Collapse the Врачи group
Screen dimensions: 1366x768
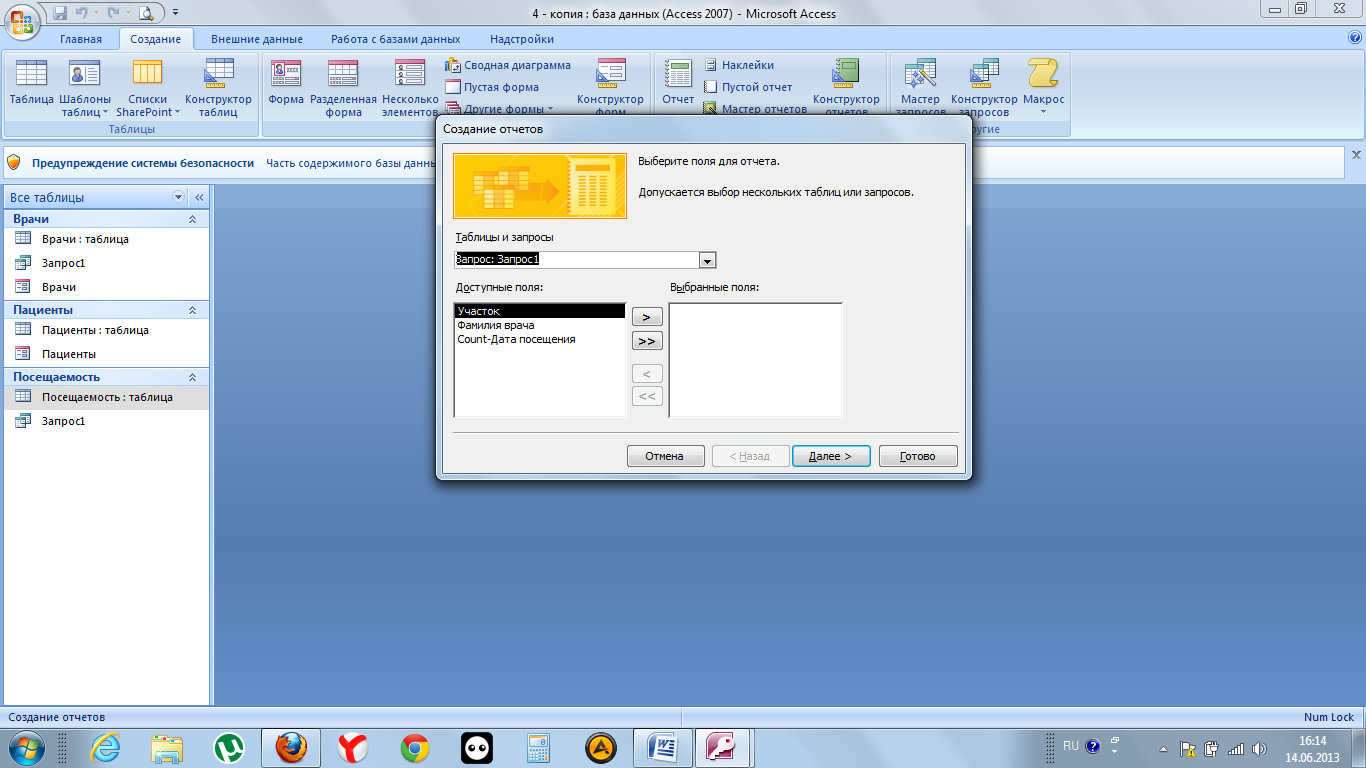[x=192, y=219]
